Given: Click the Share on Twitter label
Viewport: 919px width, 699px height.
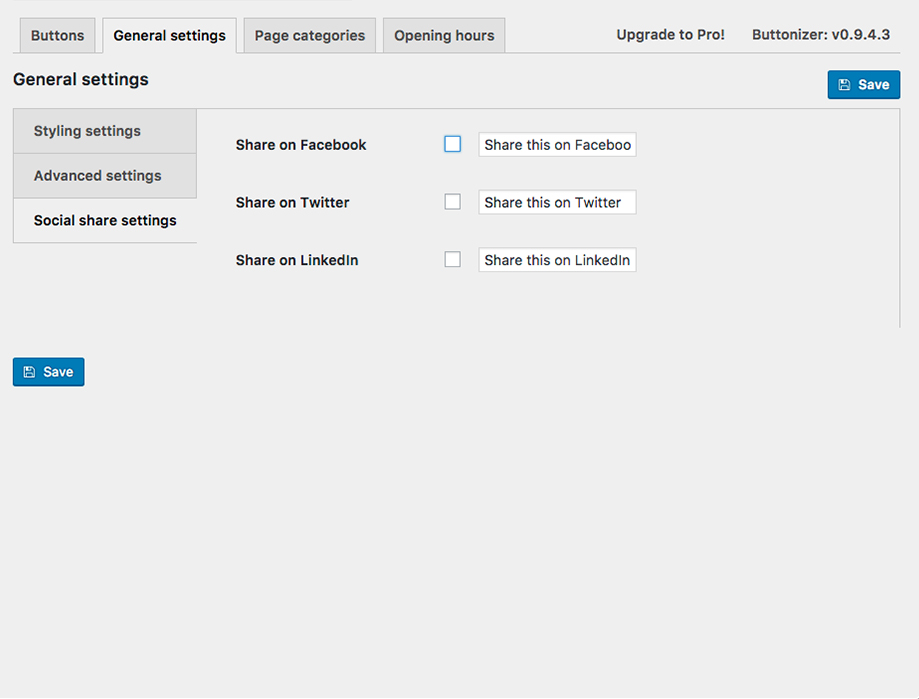Looking at the screenshot, I should pyautogui.click(x=292, y=203).
